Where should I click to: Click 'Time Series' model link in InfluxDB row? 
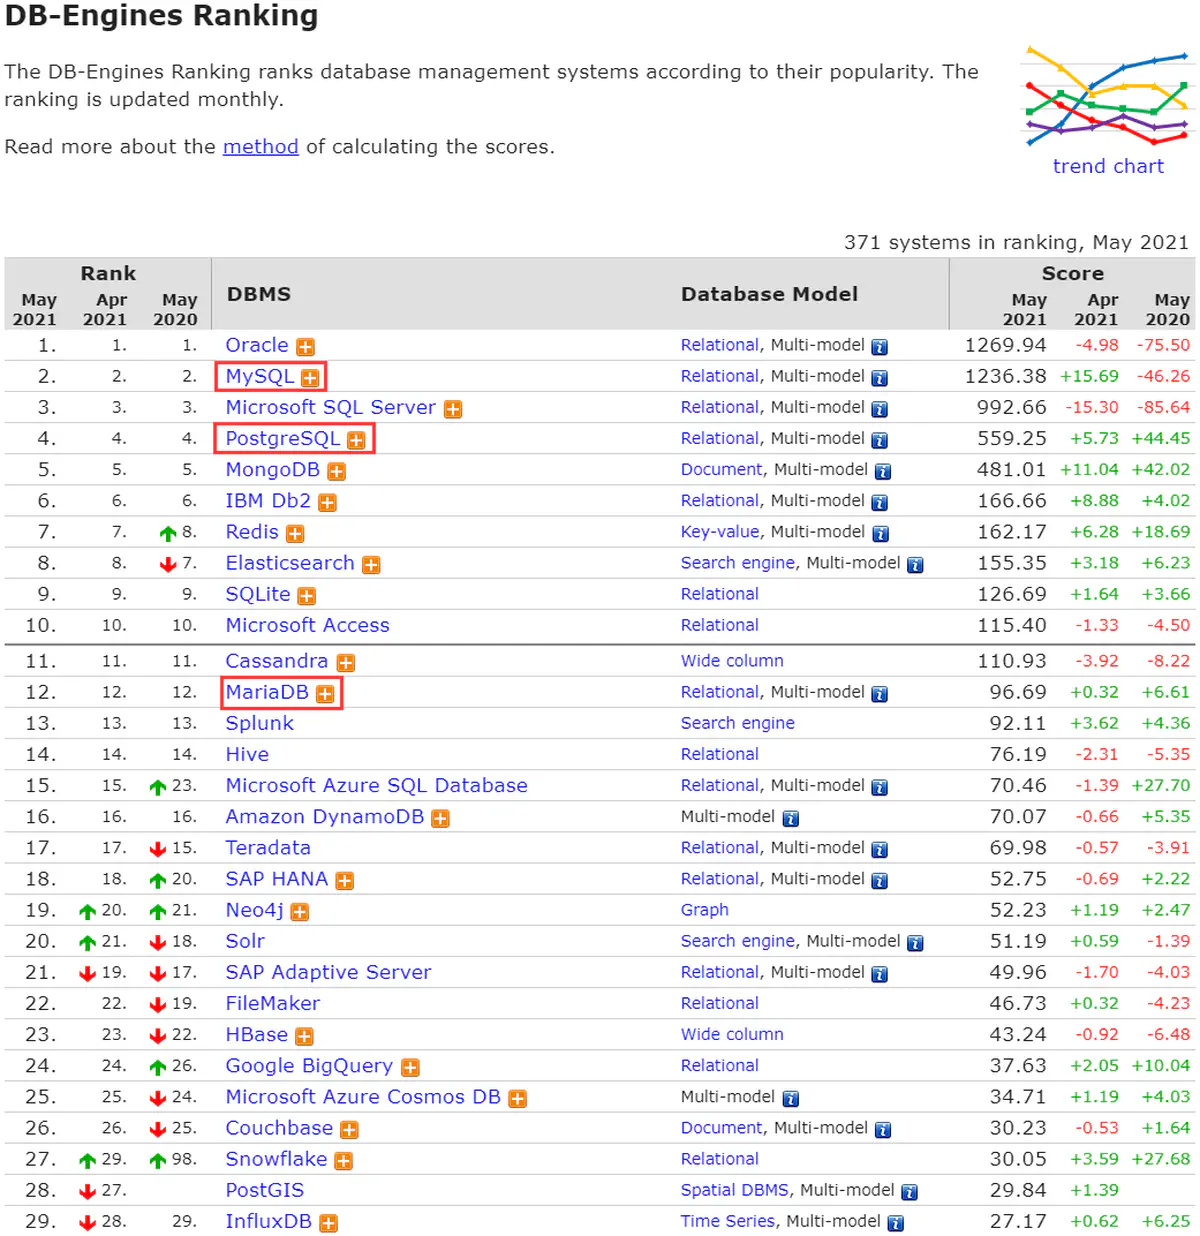728,1221
